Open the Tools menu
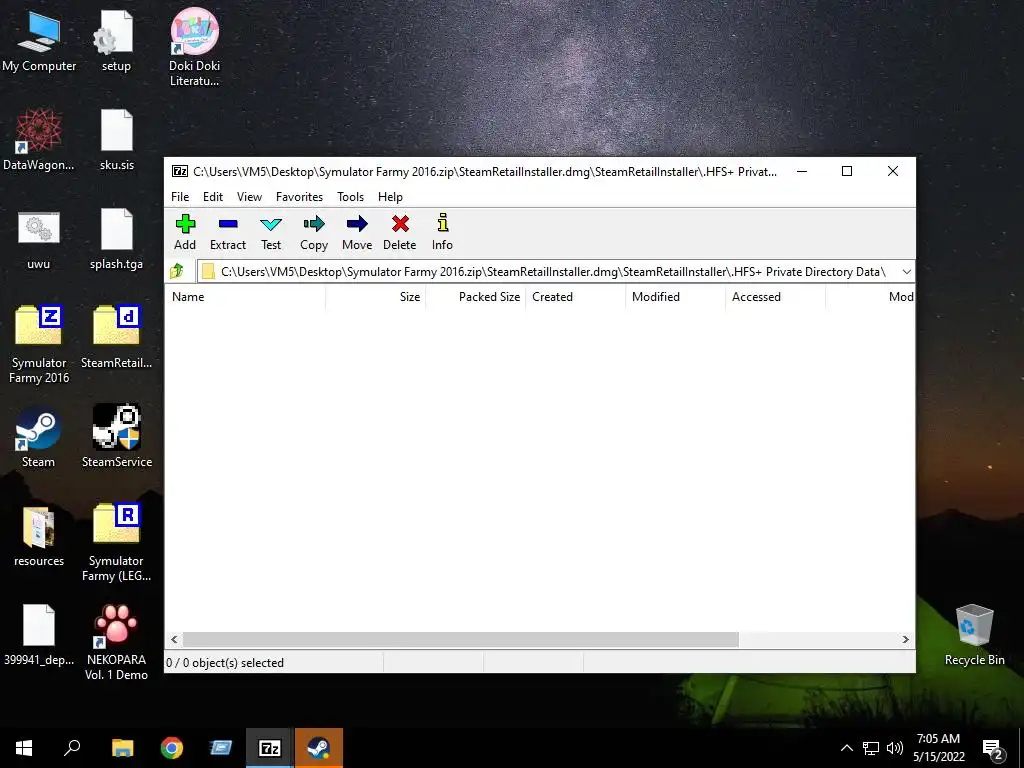This screenshot has height=768, width=1024. coord(350,197)
